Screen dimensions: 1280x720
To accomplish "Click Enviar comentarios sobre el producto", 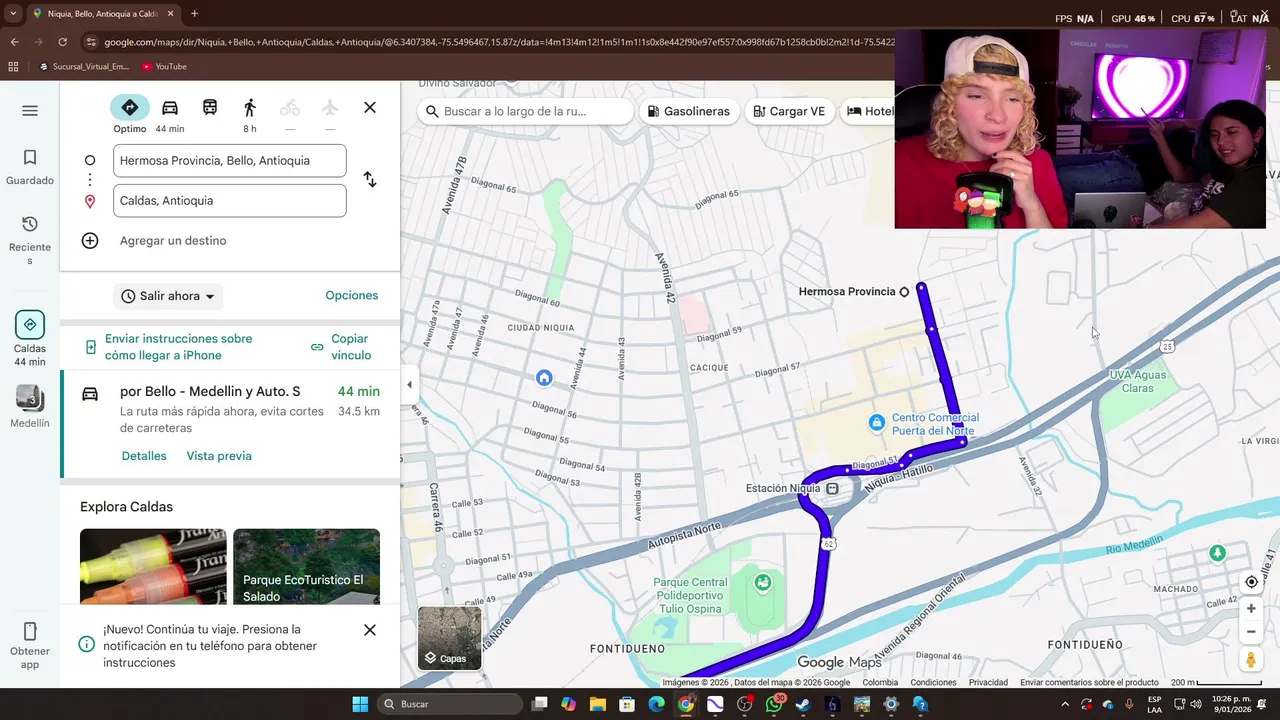I will (x=1089, y=683).
